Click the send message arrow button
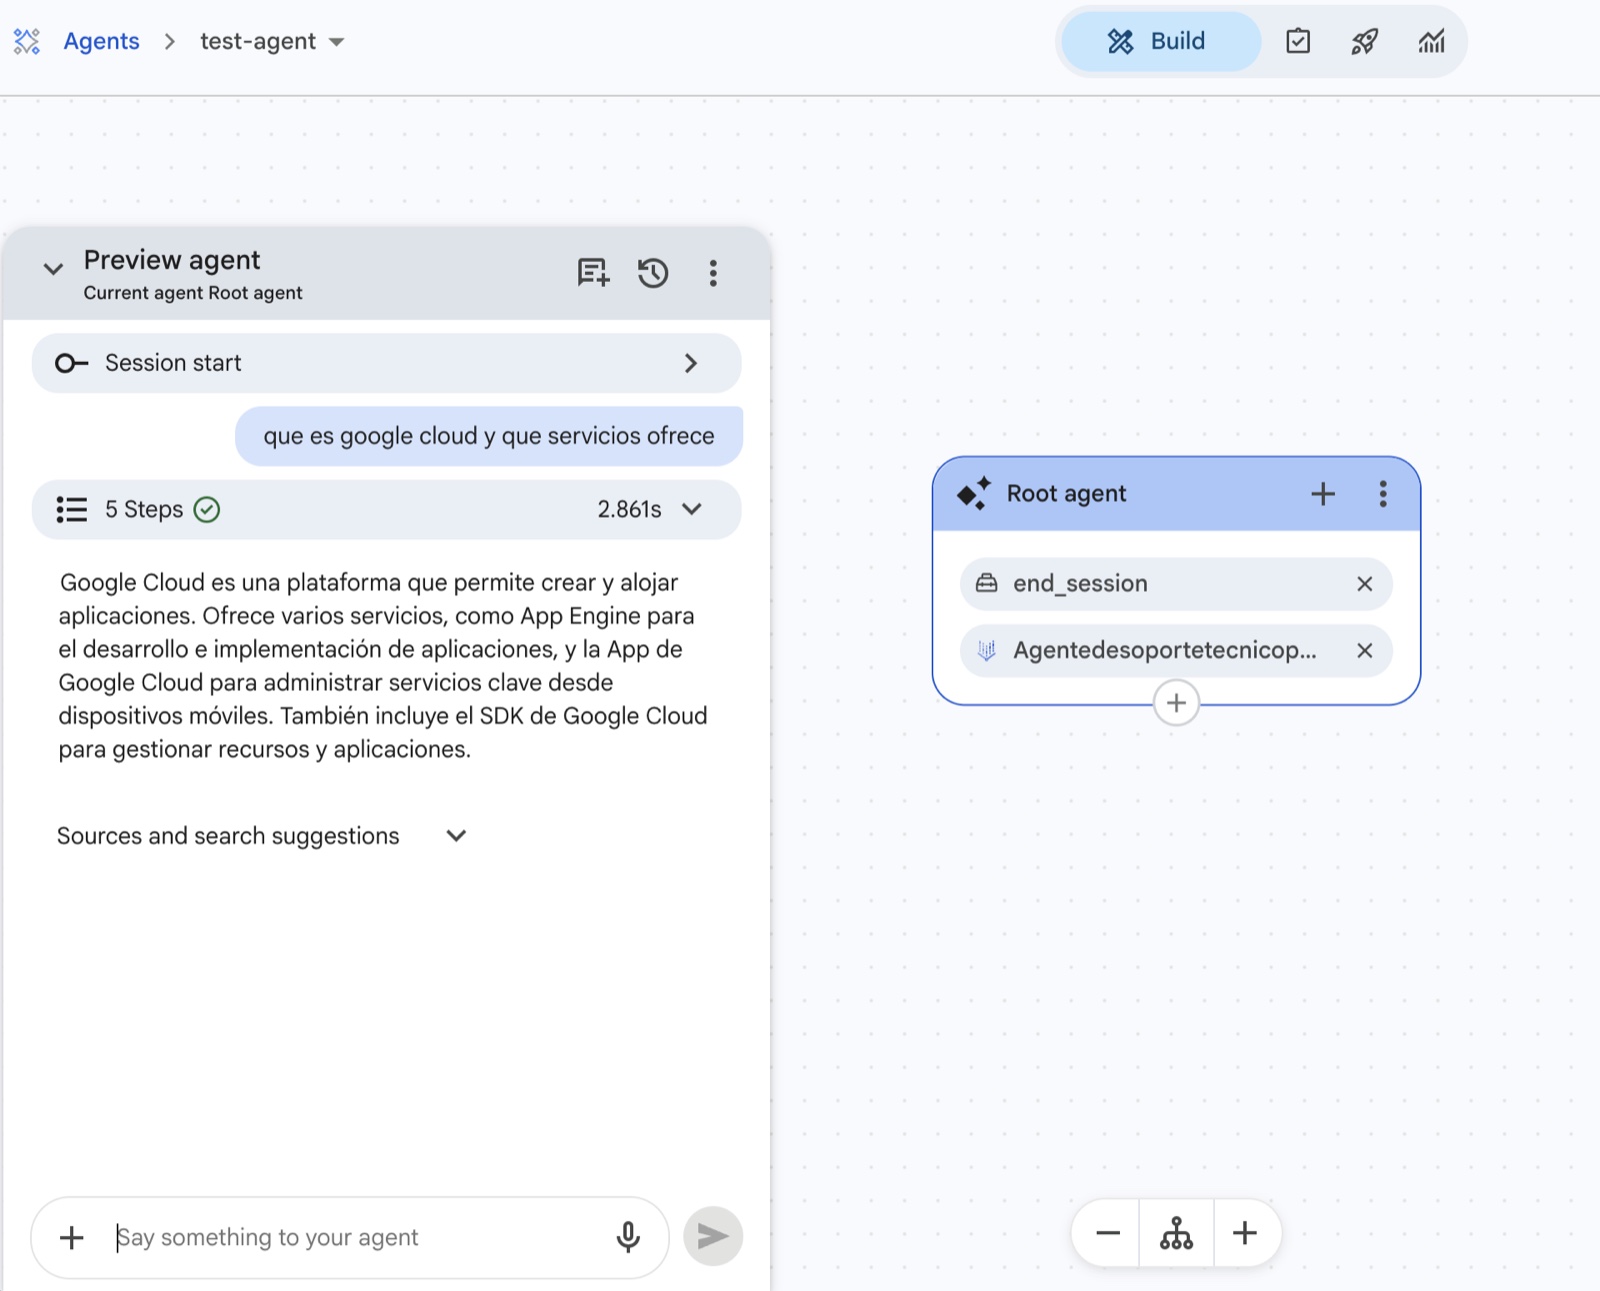 pos(713,1236)
